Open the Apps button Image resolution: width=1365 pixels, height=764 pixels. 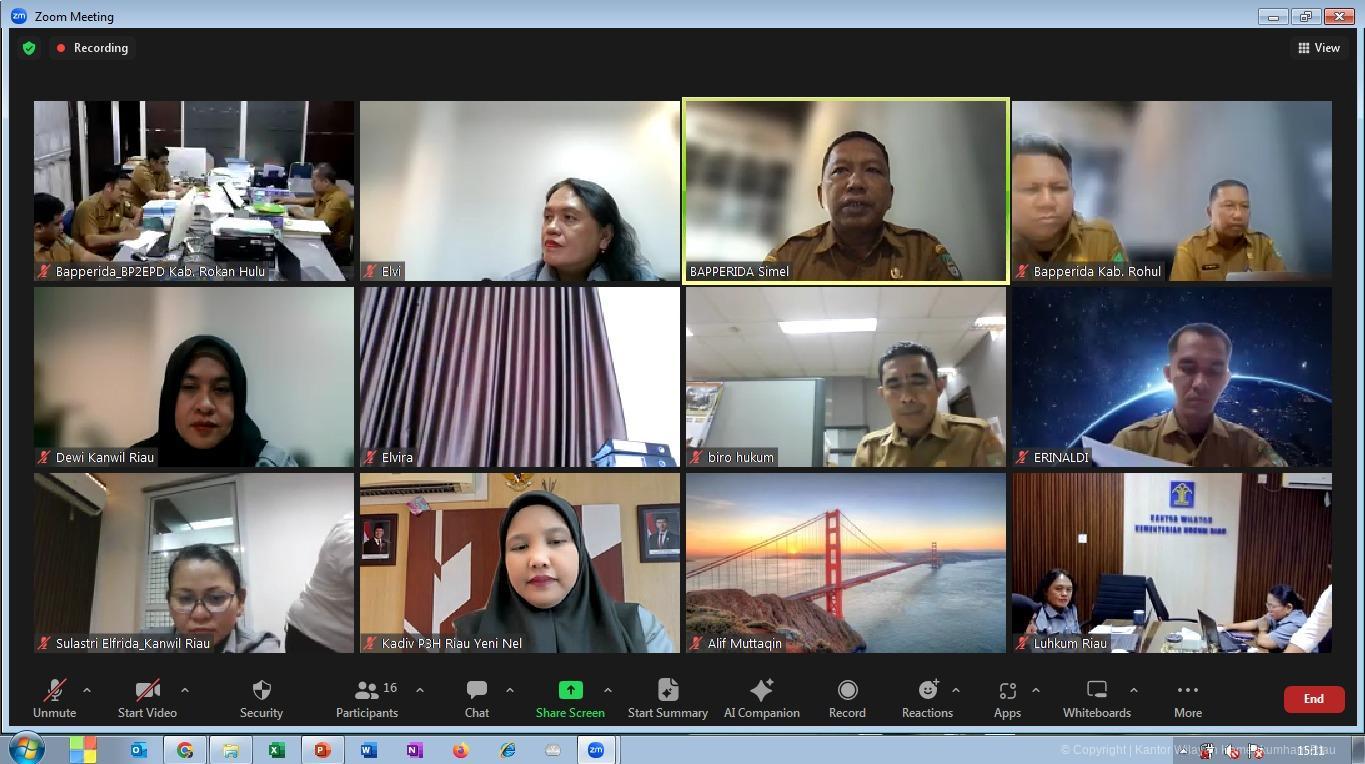pyautogui.click(x=1007, y=699)
